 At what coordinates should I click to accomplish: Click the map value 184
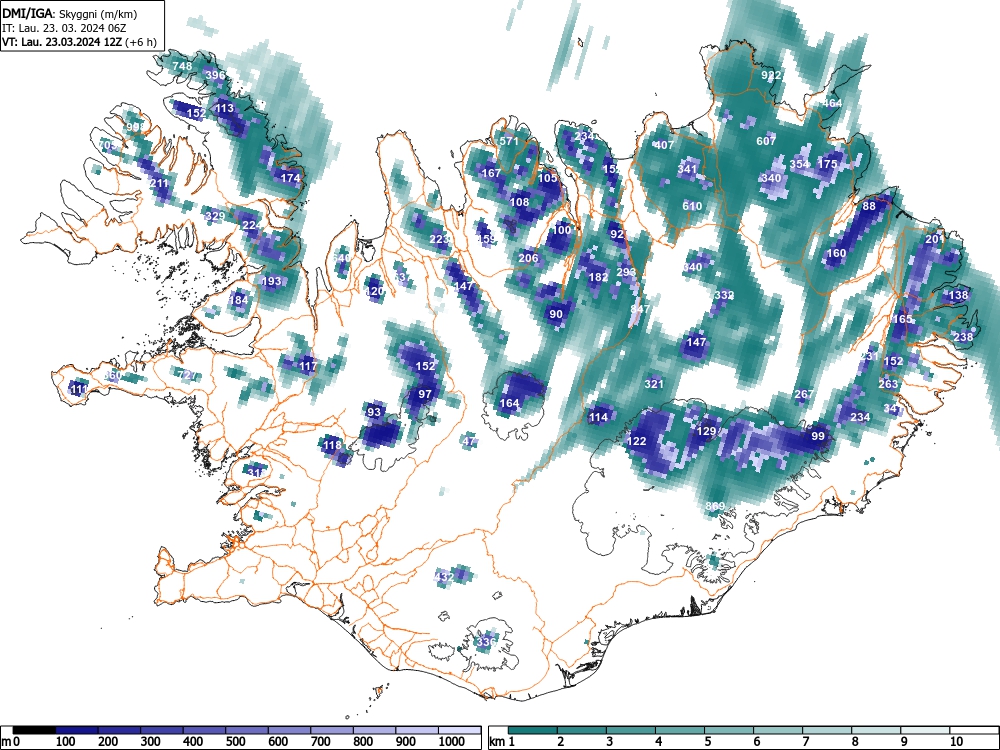[239, 300]
